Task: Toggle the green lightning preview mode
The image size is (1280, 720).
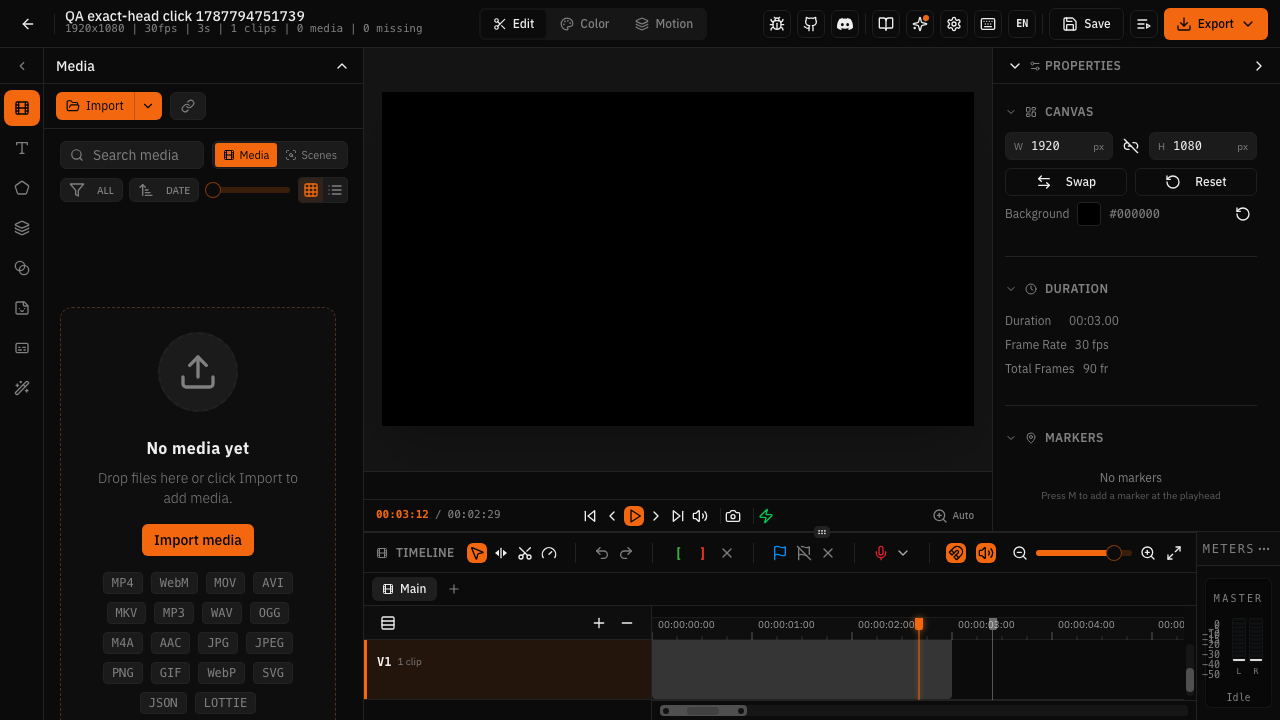Action: tap(766, 516)
